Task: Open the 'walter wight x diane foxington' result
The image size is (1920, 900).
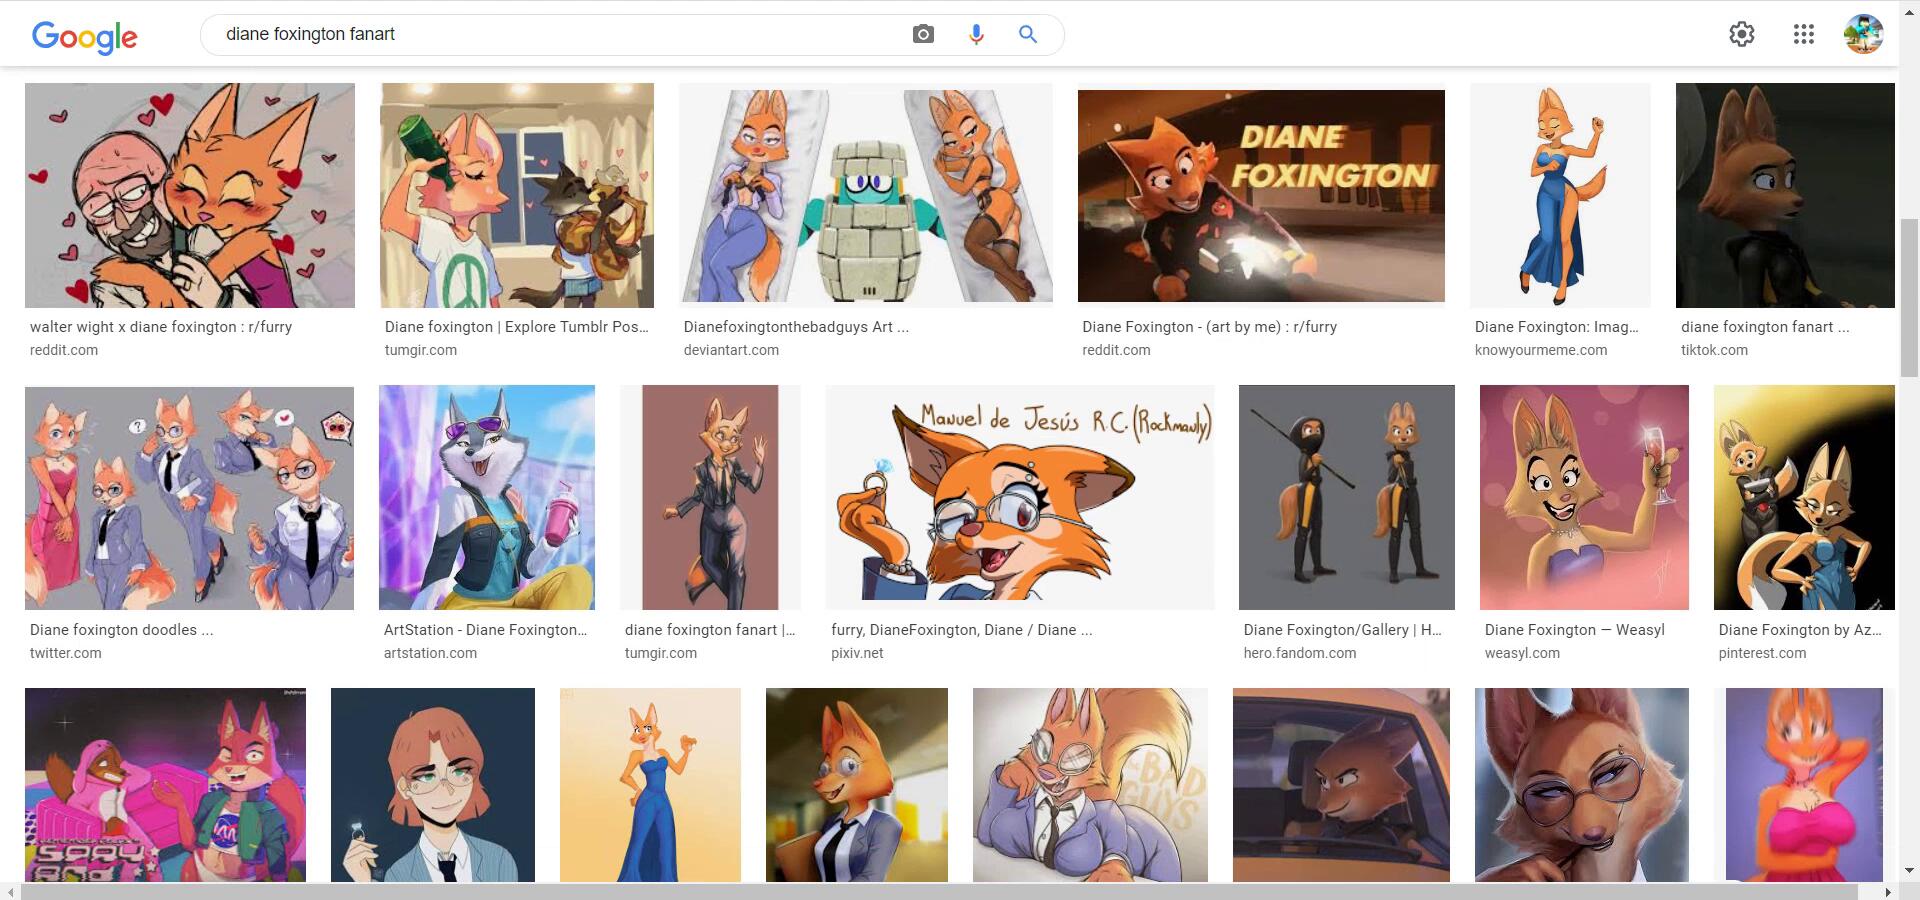Action: coord(161,327)
